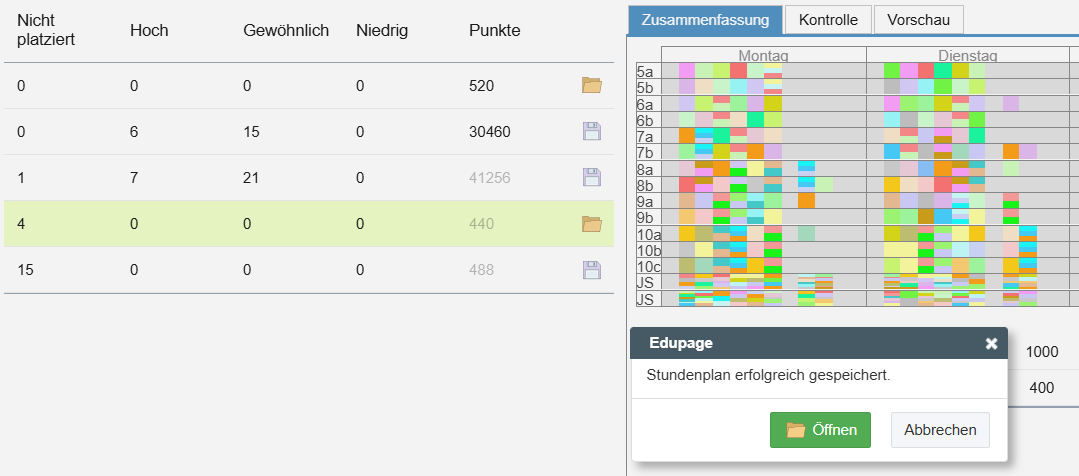Screen dimensions: 1079x476
Task: Save the timetable with 41256 points
Action: pos(592,177)
